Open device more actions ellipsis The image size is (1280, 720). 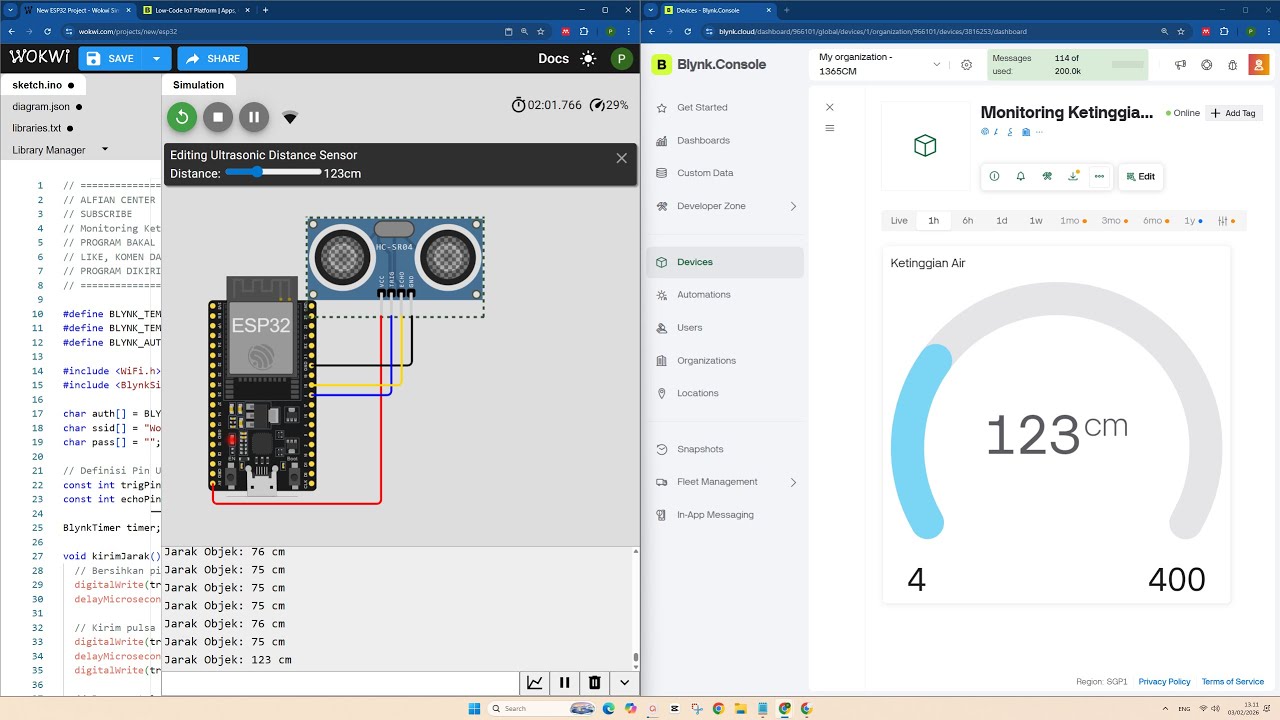pyautogui.click(x=1099, y=176)
